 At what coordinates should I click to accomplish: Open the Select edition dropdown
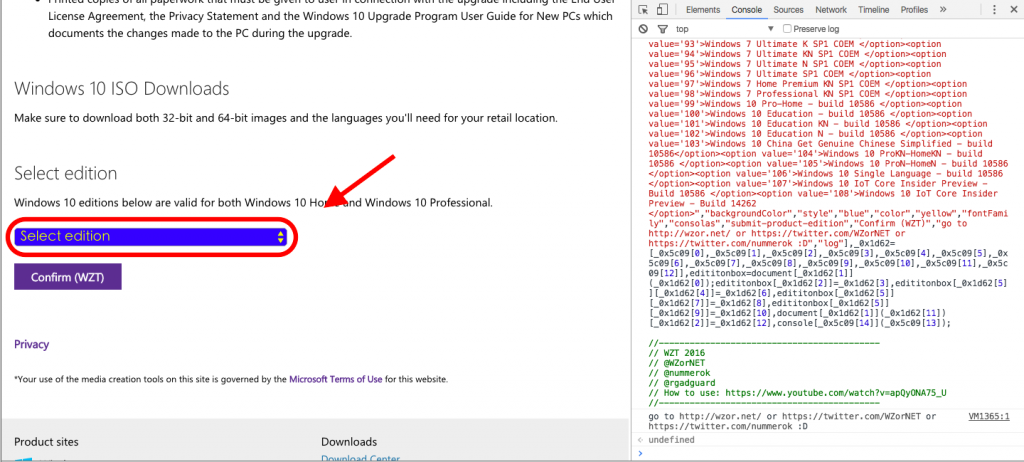[151, 237]
